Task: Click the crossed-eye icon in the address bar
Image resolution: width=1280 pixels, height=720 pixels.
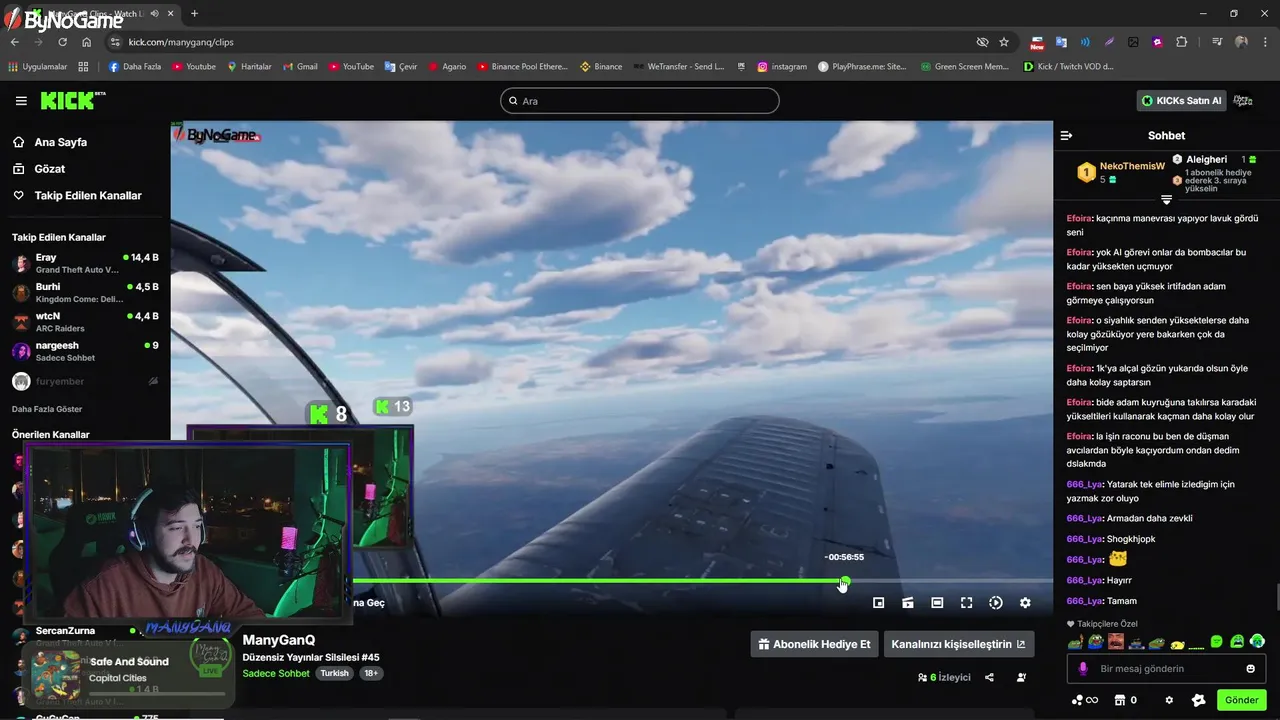Action: pyautogui.click(x=982, y=42)
